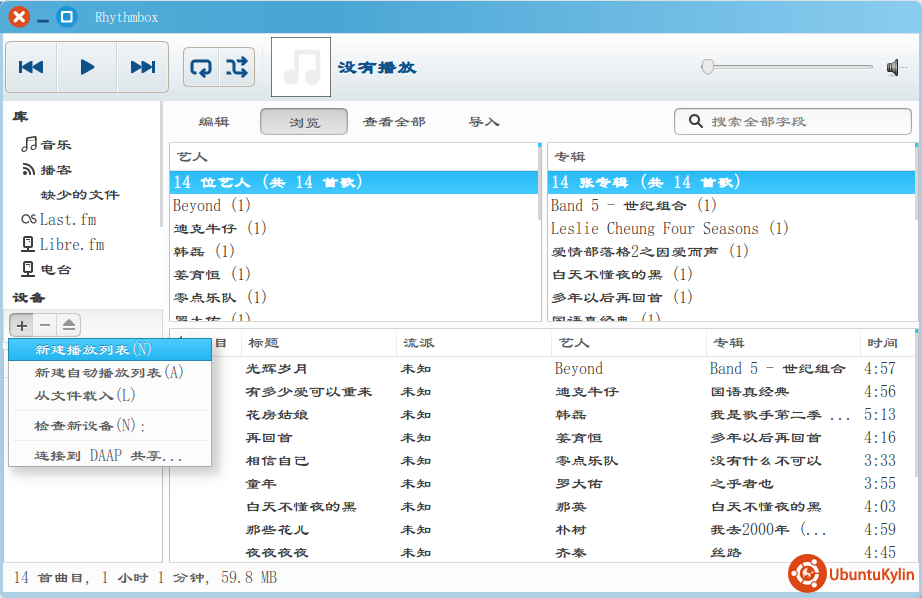This screenshot has width=922, height=598.
Task: Toggle shuffle playback mode
Action: coord(237,67)
